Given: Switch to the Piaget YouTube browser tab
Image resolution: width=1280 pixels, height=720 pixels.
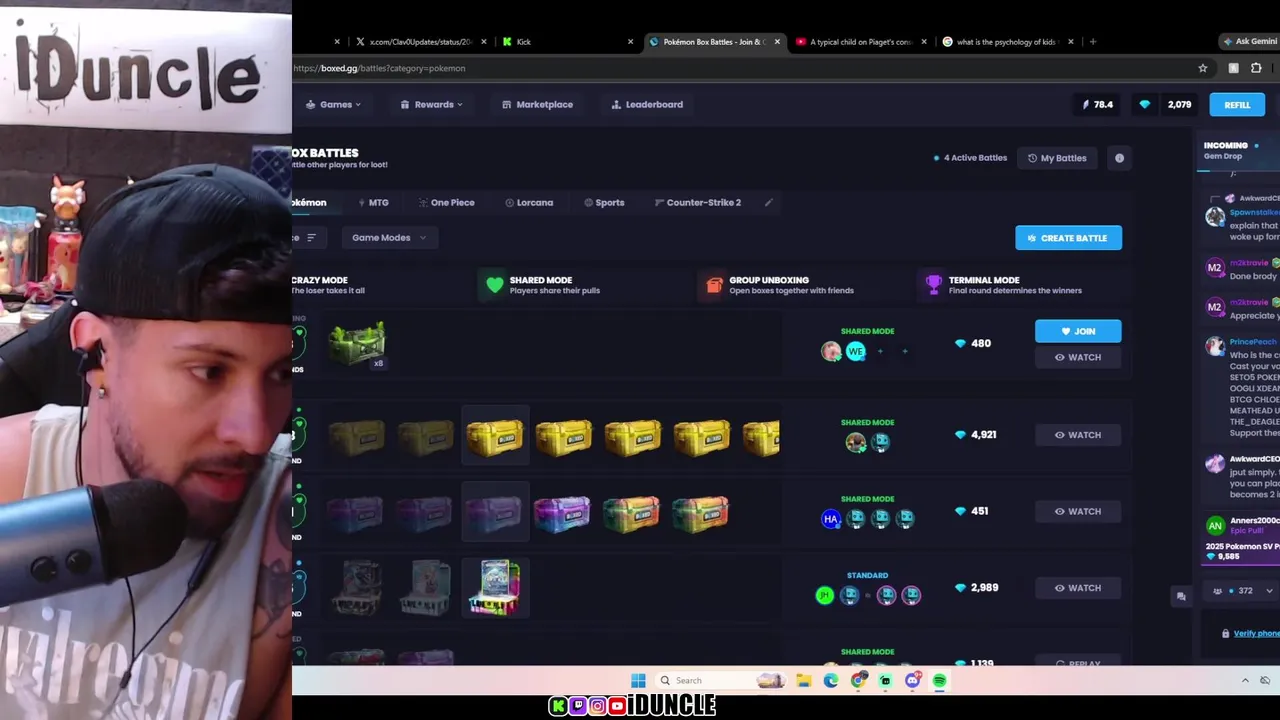Looking at the screenshot, I should coord(860,42).
